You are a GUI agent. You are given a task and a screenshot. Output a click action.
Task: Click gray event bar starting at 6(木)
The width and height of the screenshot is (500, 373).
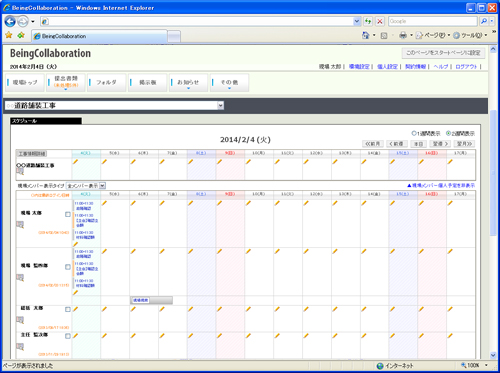[151, 300]
